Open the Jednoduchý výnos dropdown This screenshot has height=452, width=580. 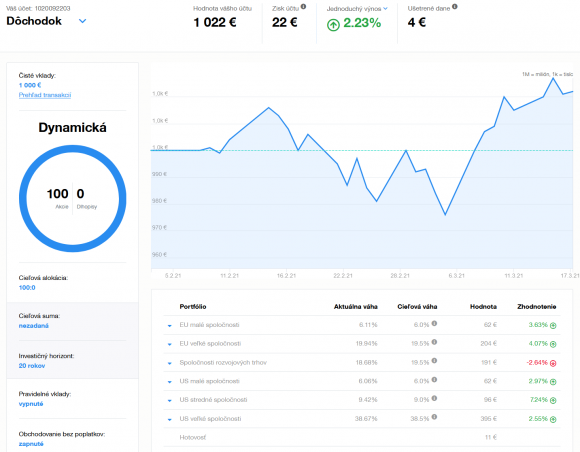385,8
